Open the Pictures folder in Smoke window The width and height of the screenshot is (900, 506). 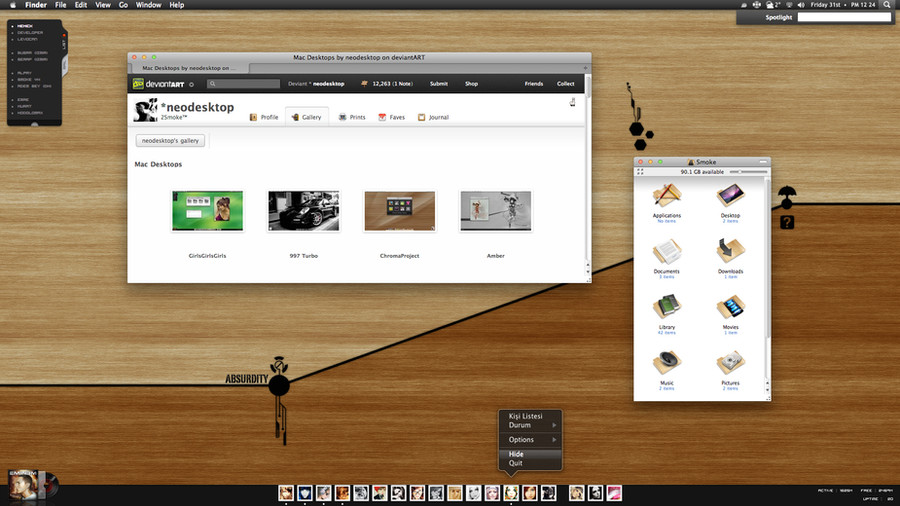tap(730, 363)
